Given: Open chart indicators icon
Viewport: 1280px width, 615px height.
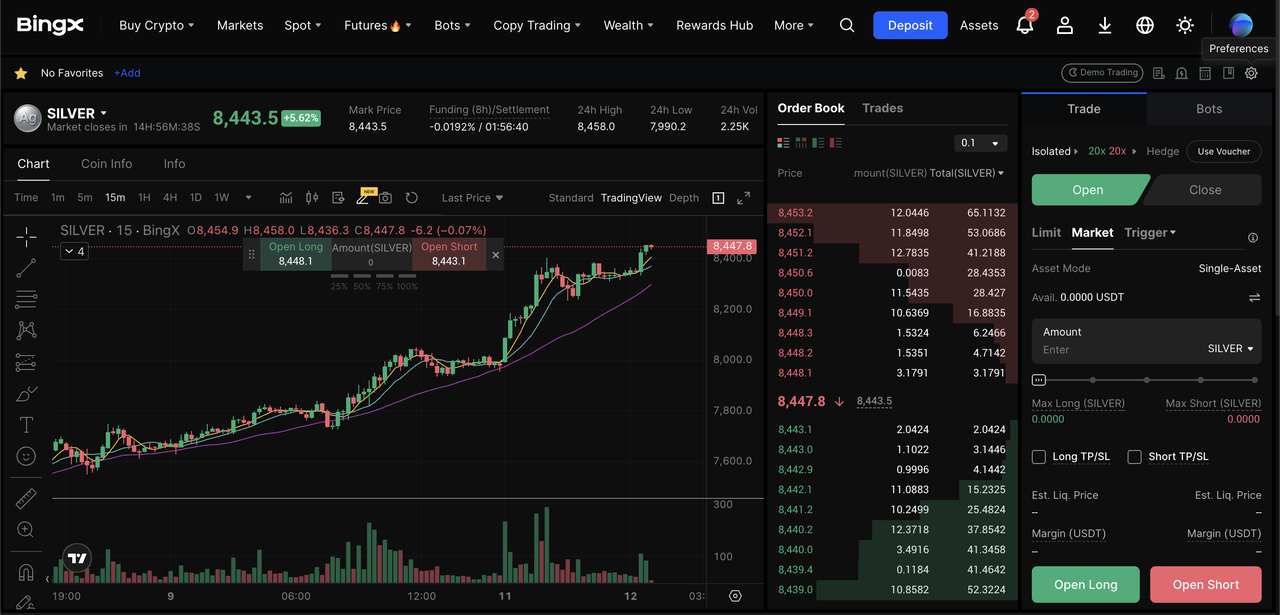Looking at the screenshot, I should (x=286, y=198).
